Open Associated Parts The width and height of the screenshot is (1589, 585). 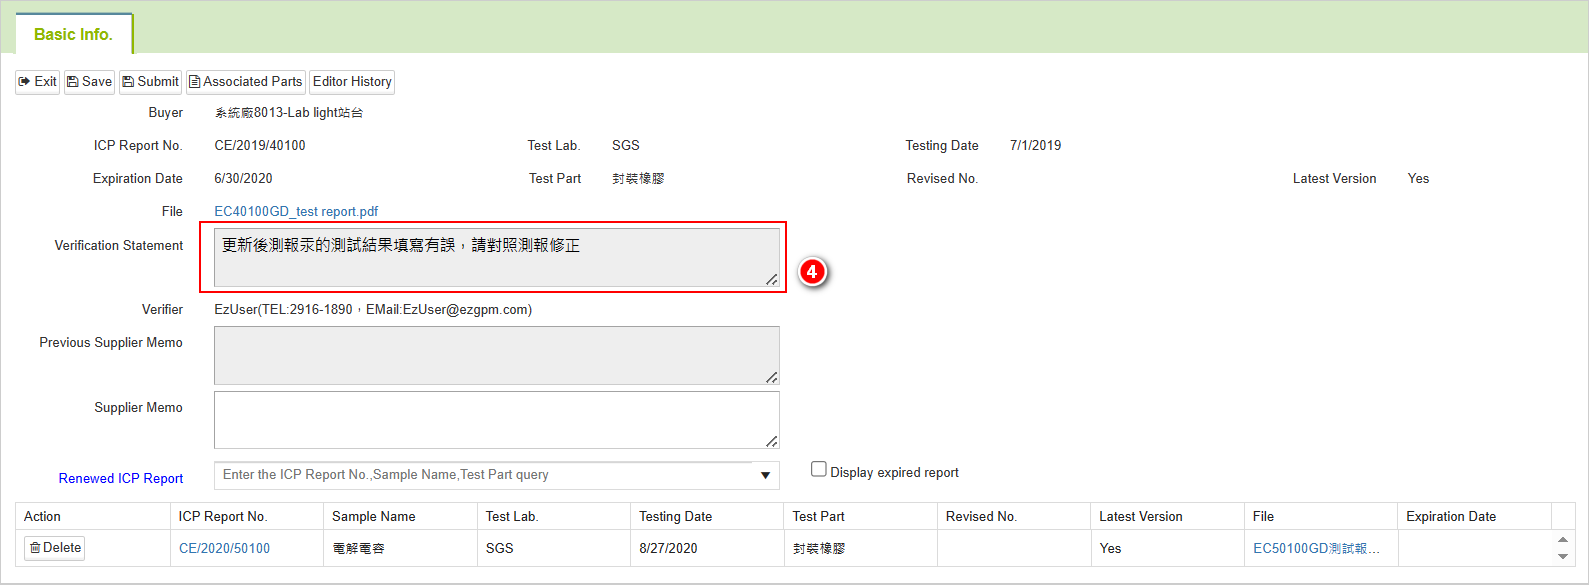245,82
